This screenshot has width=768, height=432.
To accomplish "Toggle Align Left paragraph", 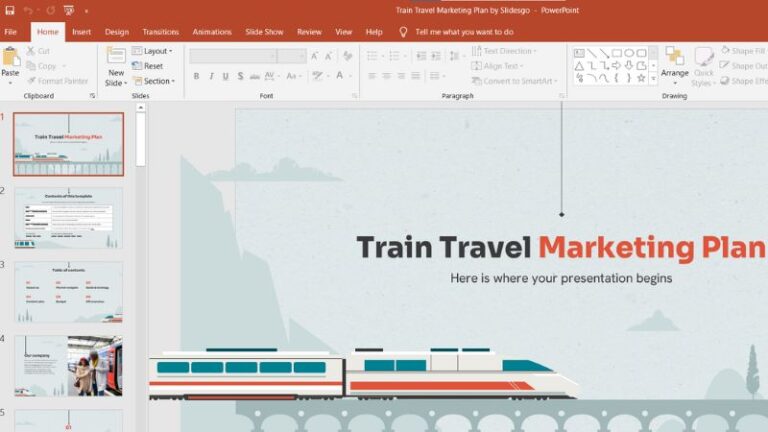I will point(372,76).
